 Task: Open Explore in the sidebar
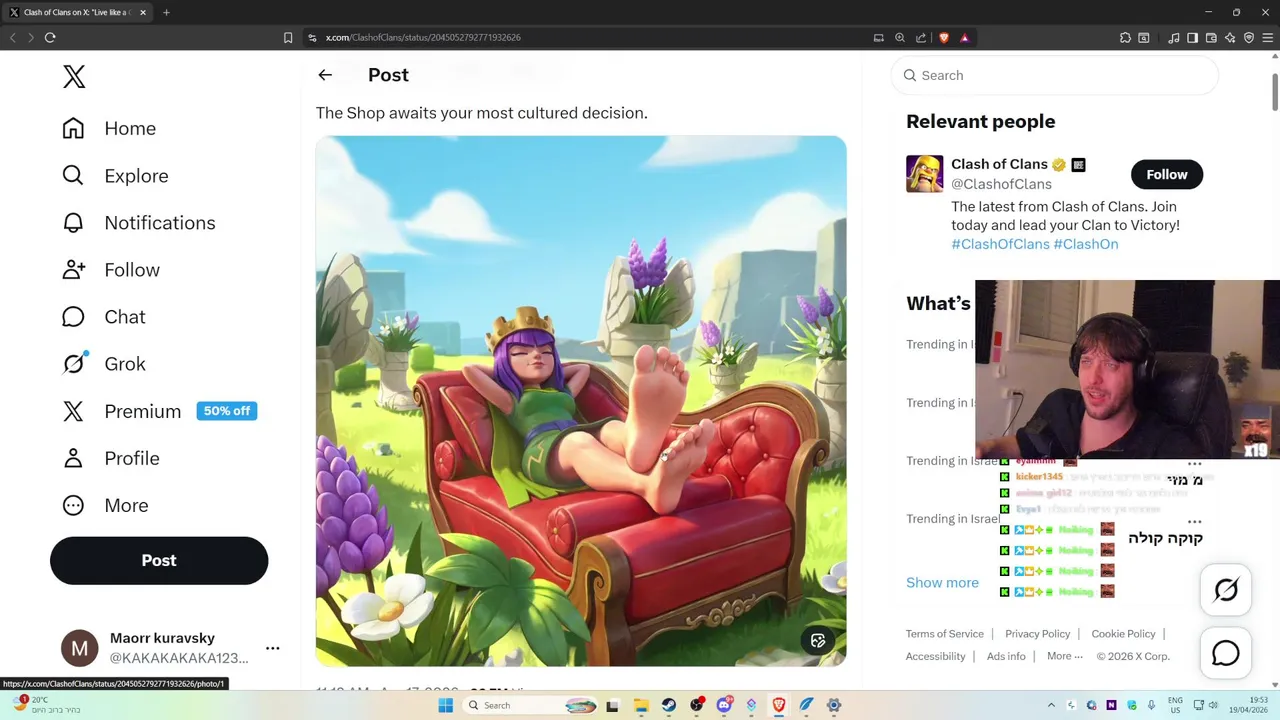[115, 175]
